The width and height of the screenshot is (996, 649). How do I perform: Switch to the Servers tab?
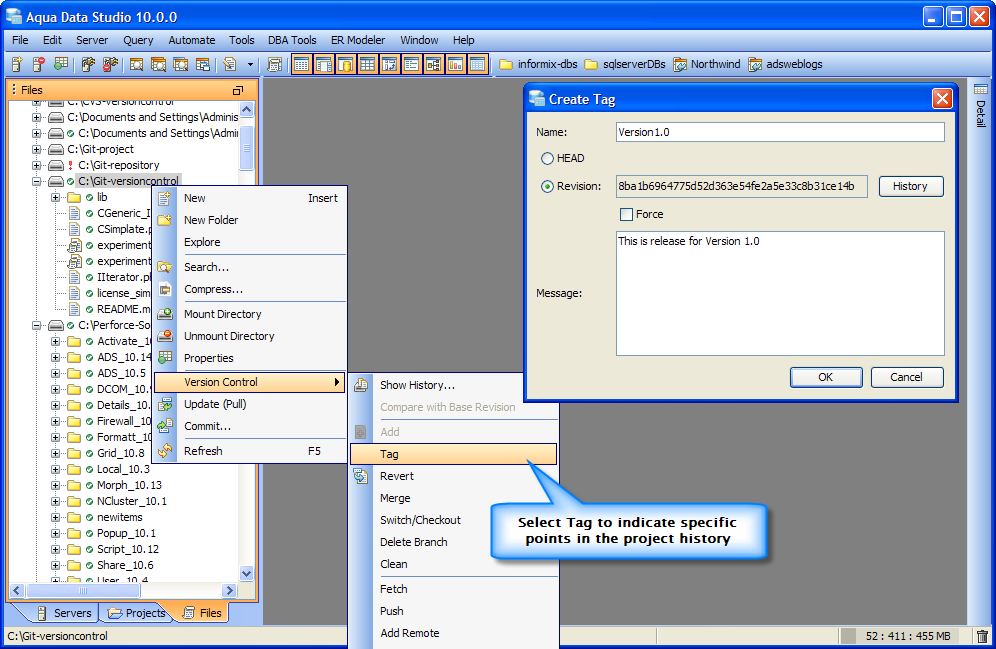64,613
